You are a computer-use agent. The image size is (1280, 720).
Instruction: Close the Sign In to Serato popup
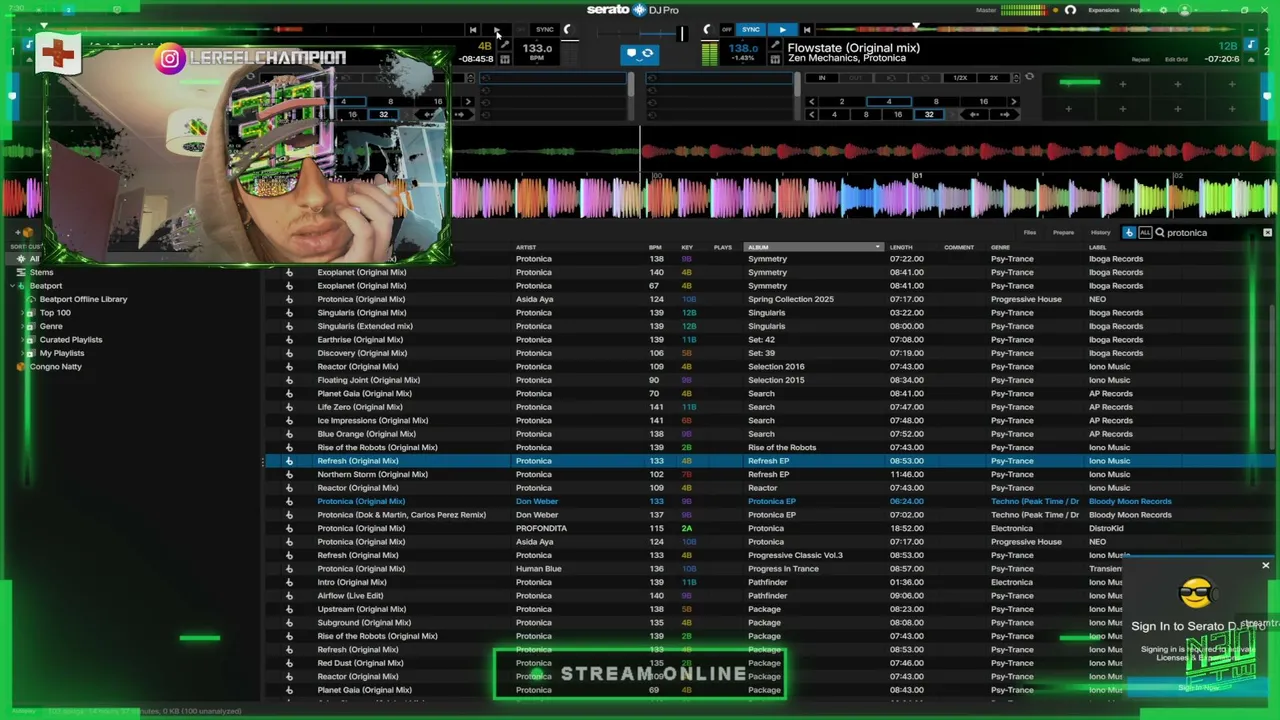[x=1265, y=566]
